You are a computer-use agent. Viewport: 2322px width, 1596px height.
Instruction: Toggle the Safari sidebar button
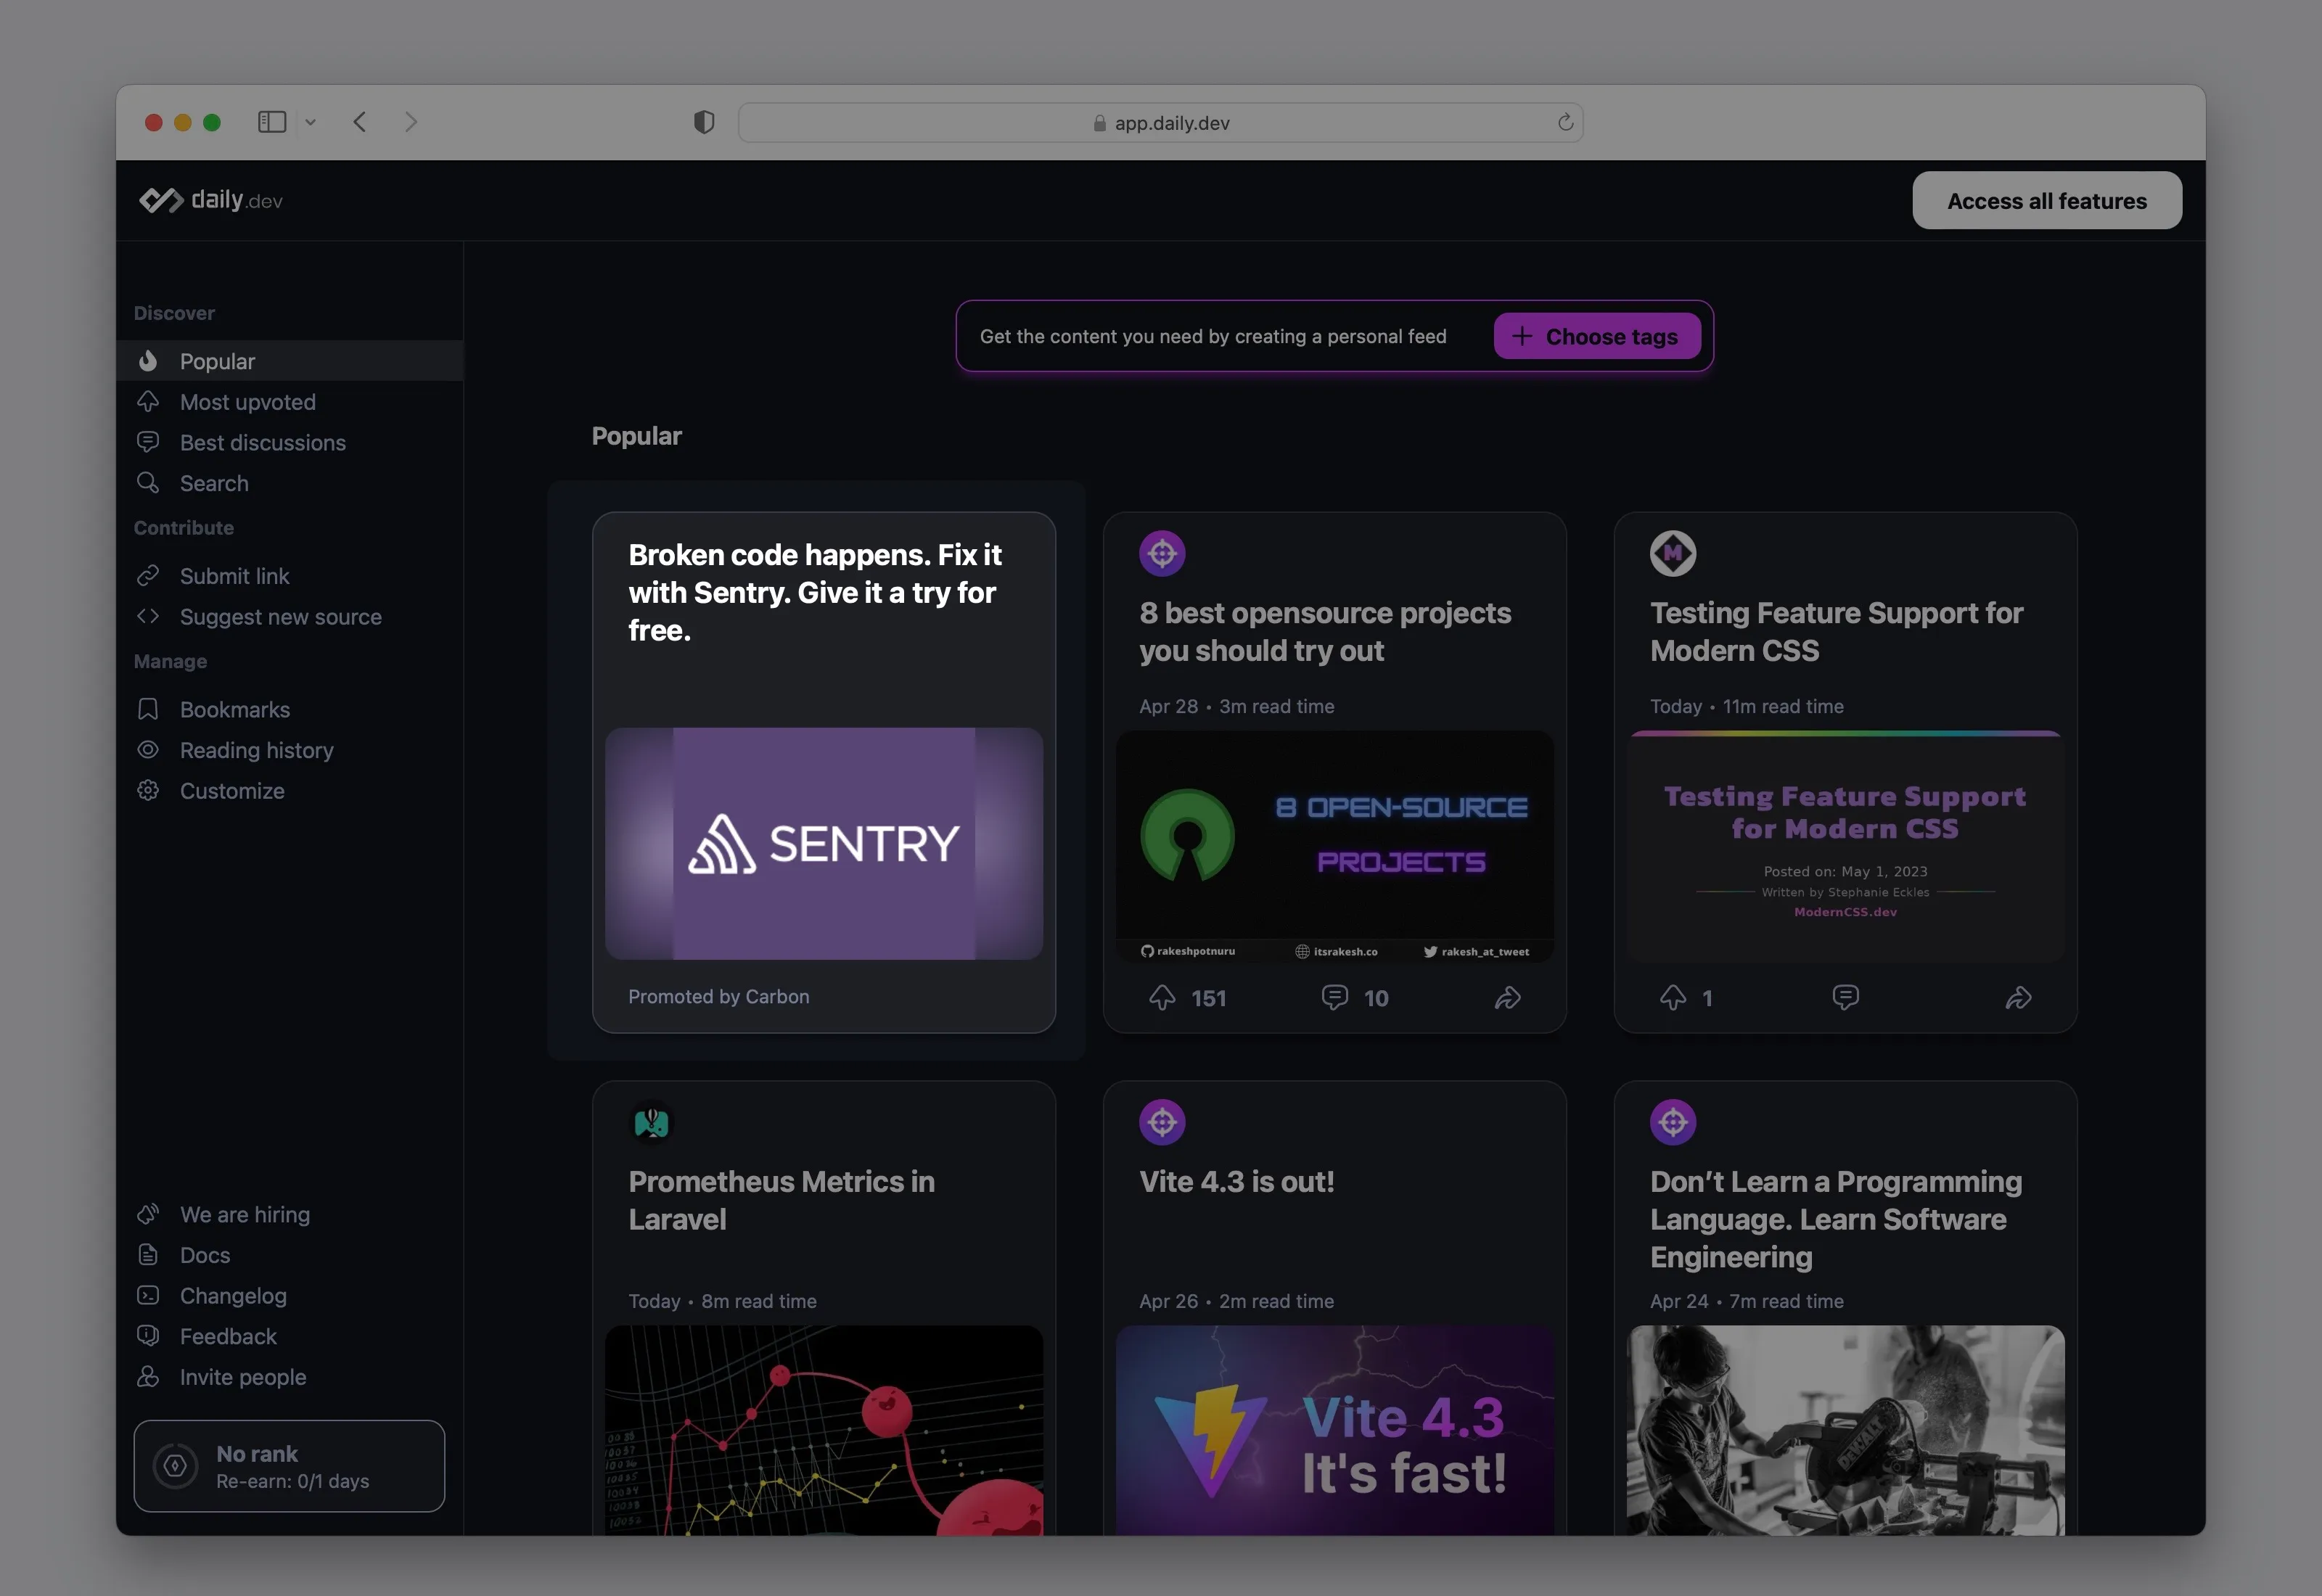[x=272, y=122]
